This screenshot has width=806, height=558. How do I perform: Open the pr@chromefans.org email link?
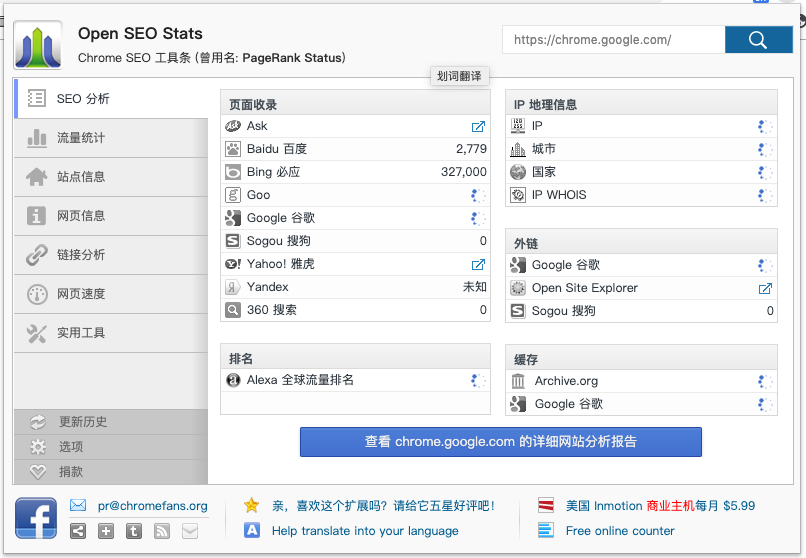coord(153,506)
